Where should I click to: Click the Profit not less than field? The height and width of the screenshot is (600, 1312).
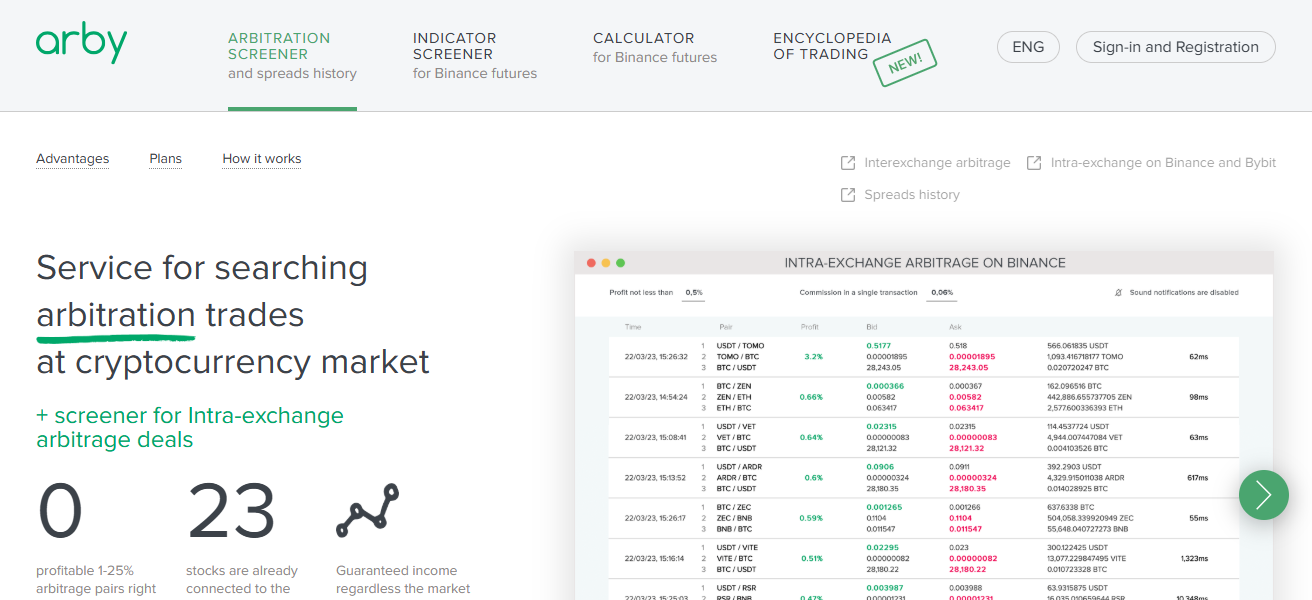(x=693, y=293)
